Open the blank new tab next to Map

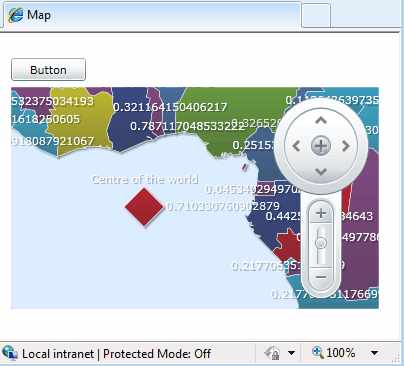point(316,15)
